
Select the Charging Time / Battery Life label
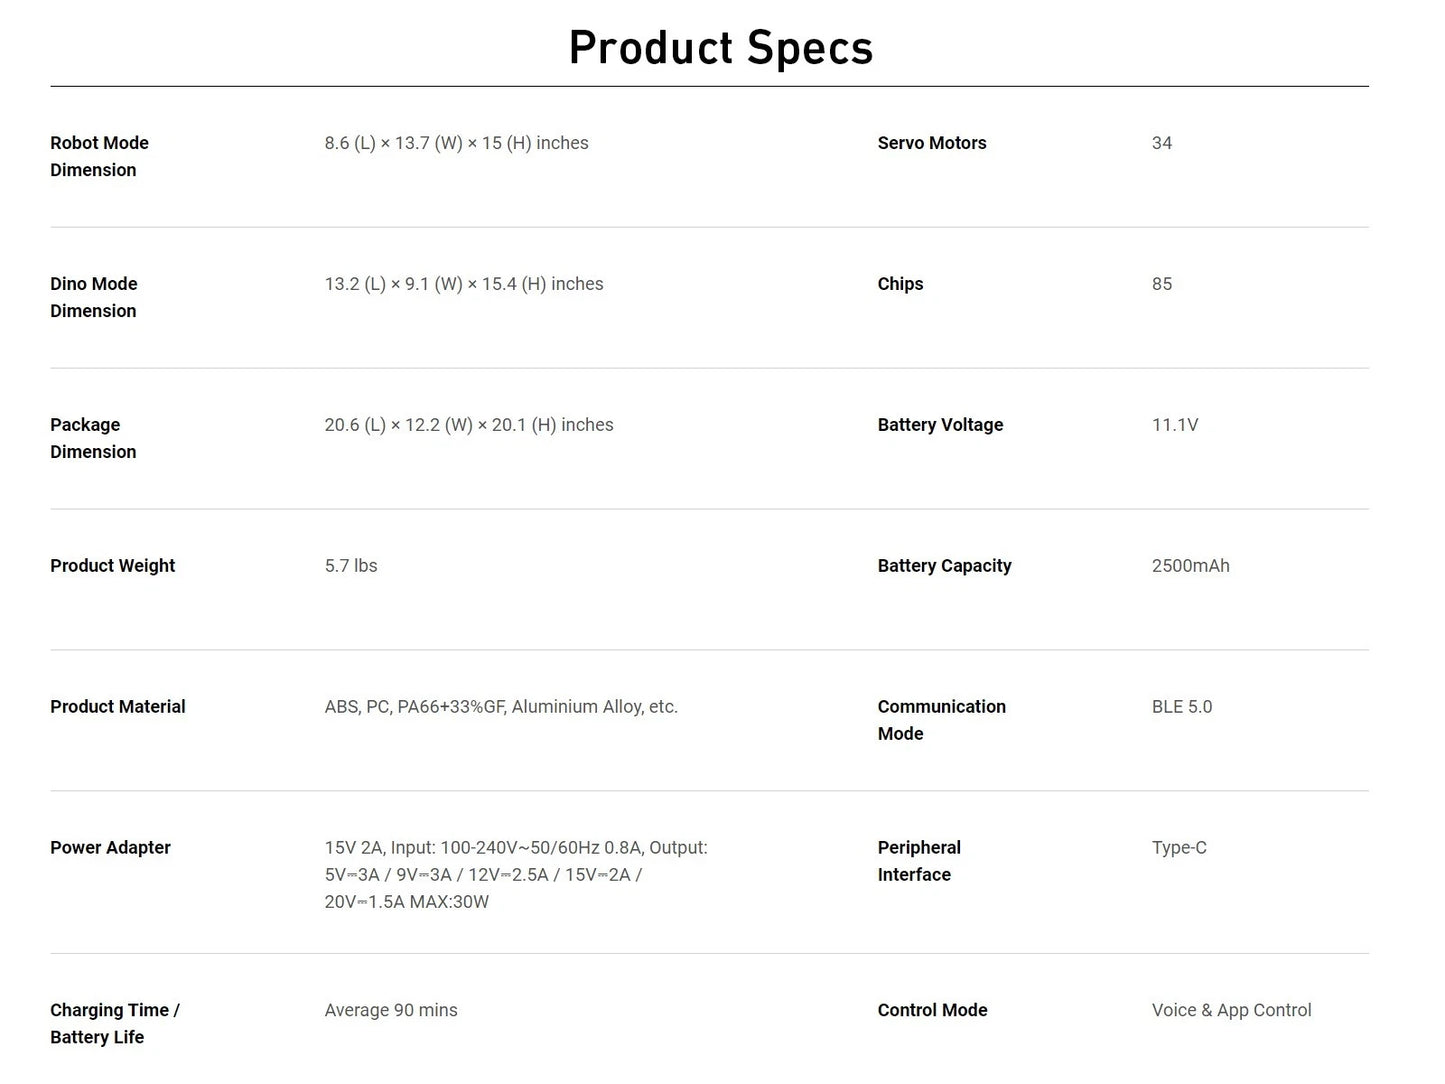pyautogui.click(x=115, y=1024)
